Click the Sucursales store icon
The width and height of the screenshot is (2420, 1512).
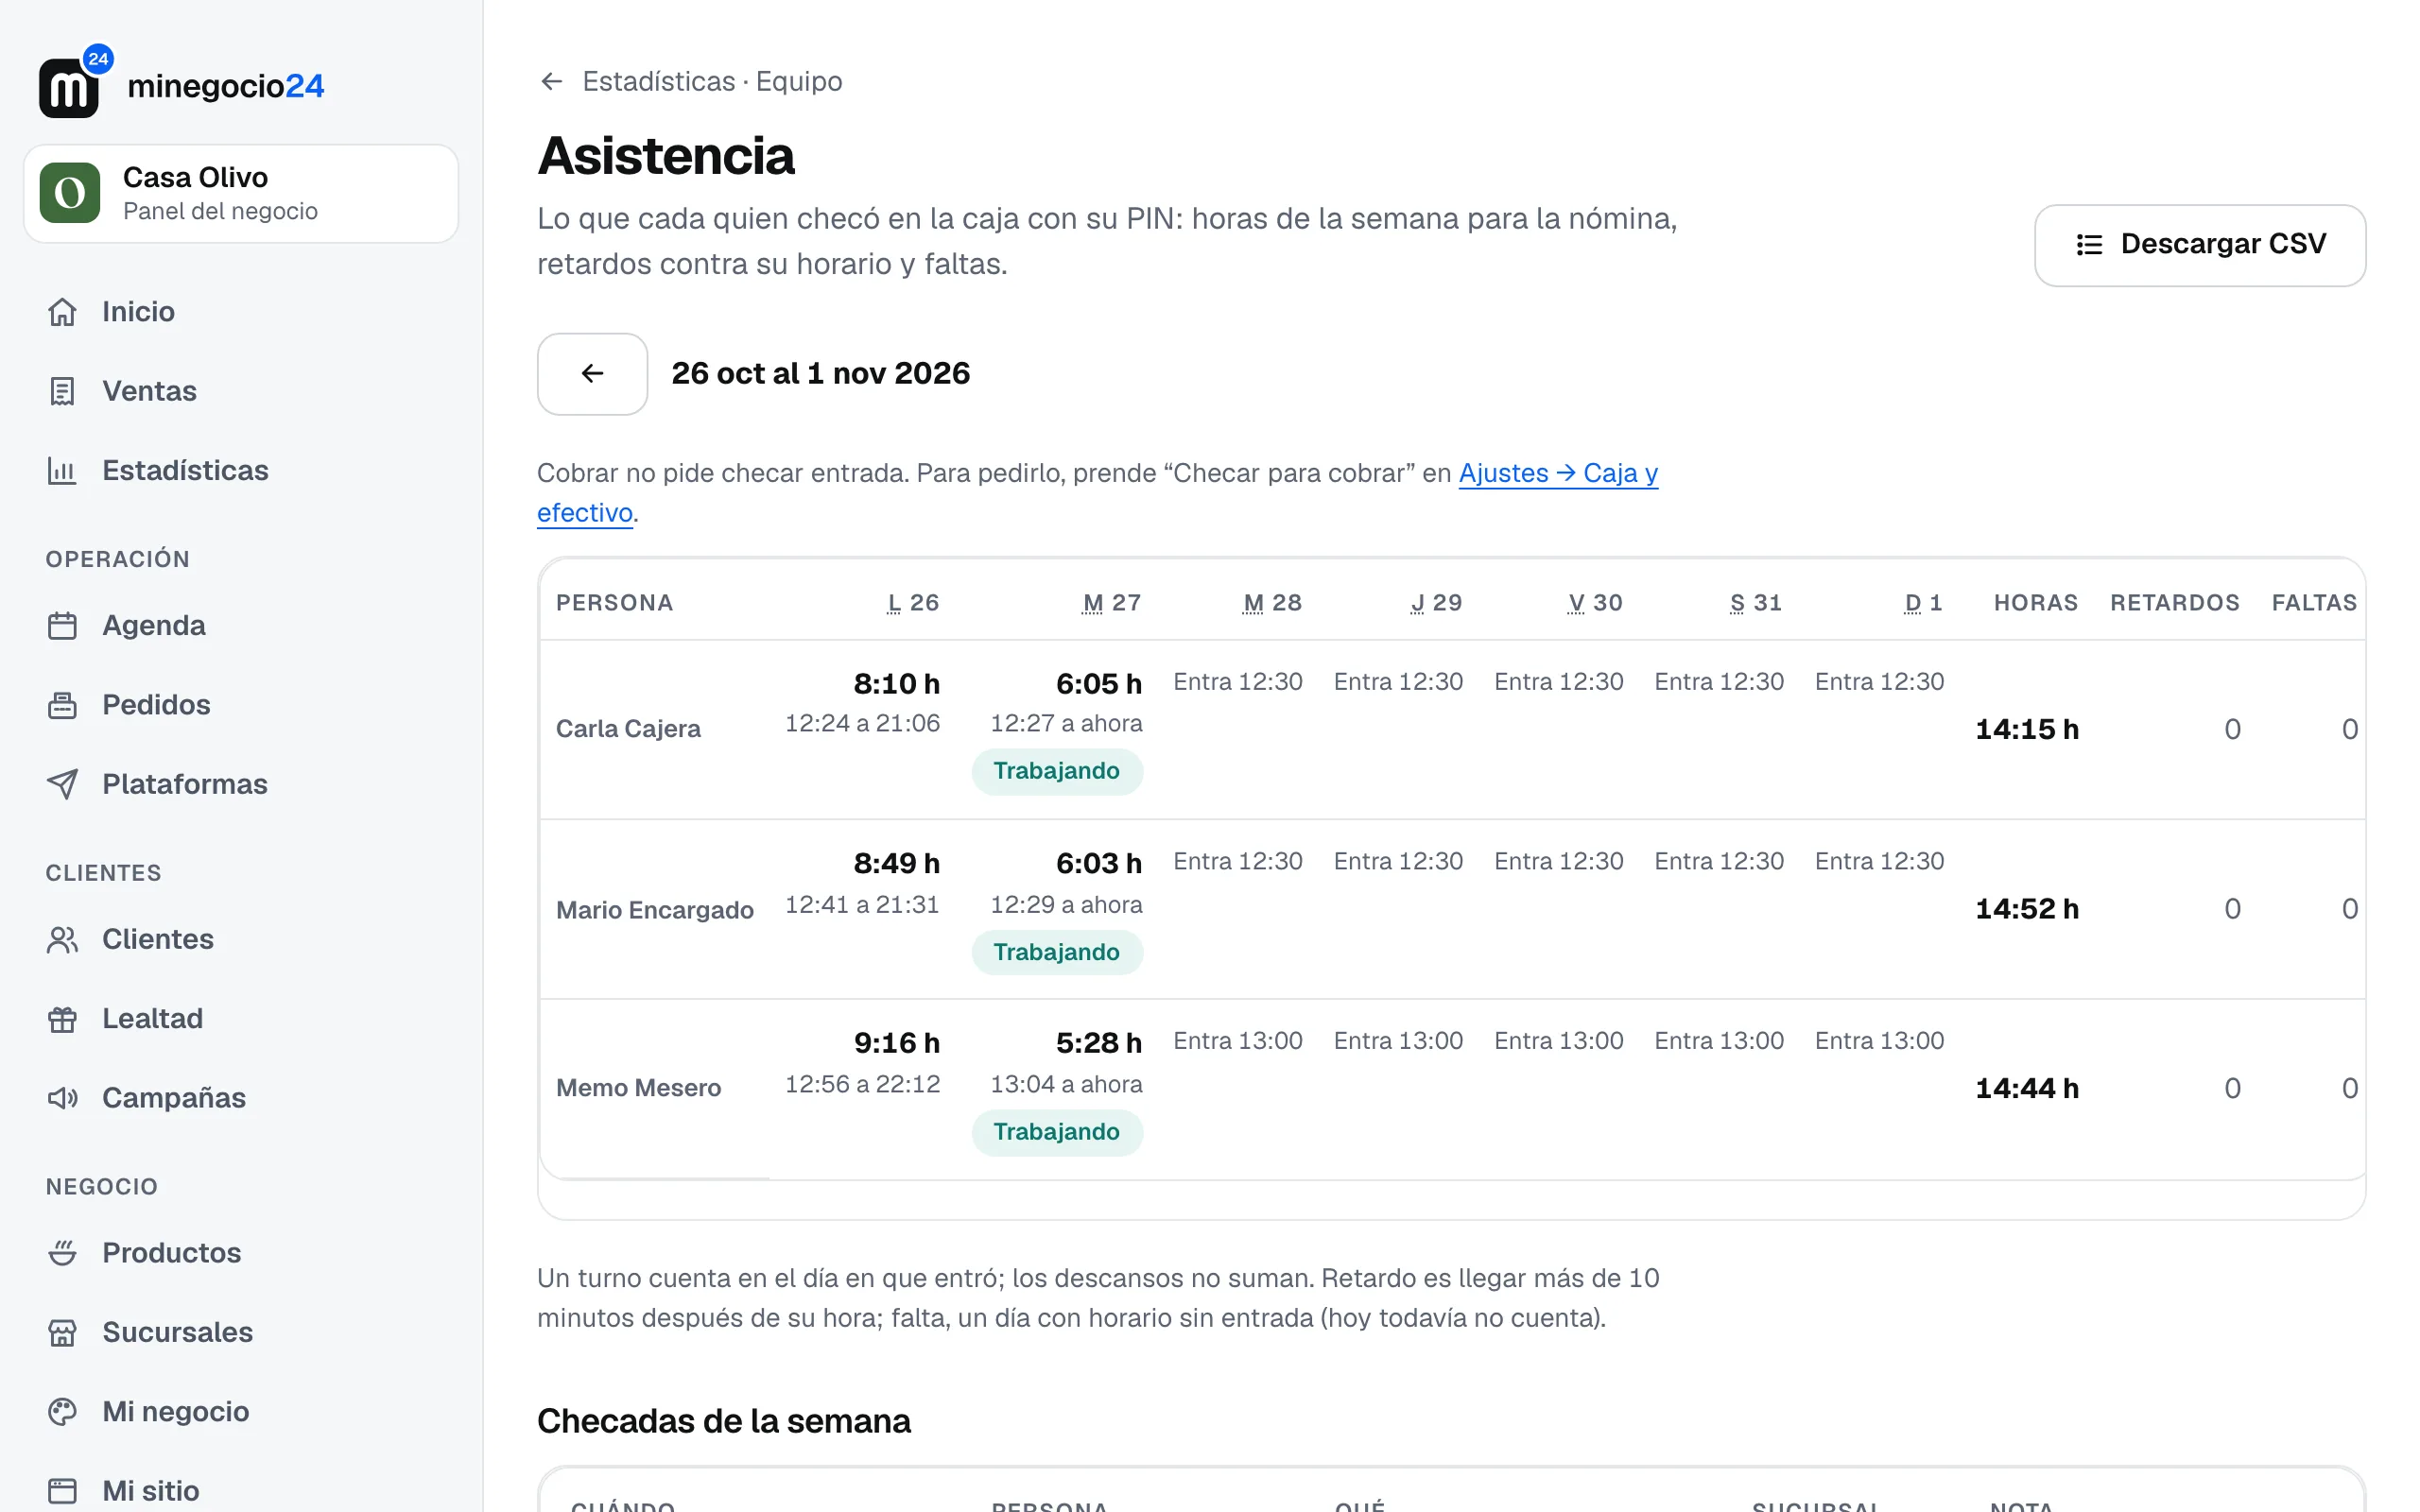click(x=62, y=1333)
